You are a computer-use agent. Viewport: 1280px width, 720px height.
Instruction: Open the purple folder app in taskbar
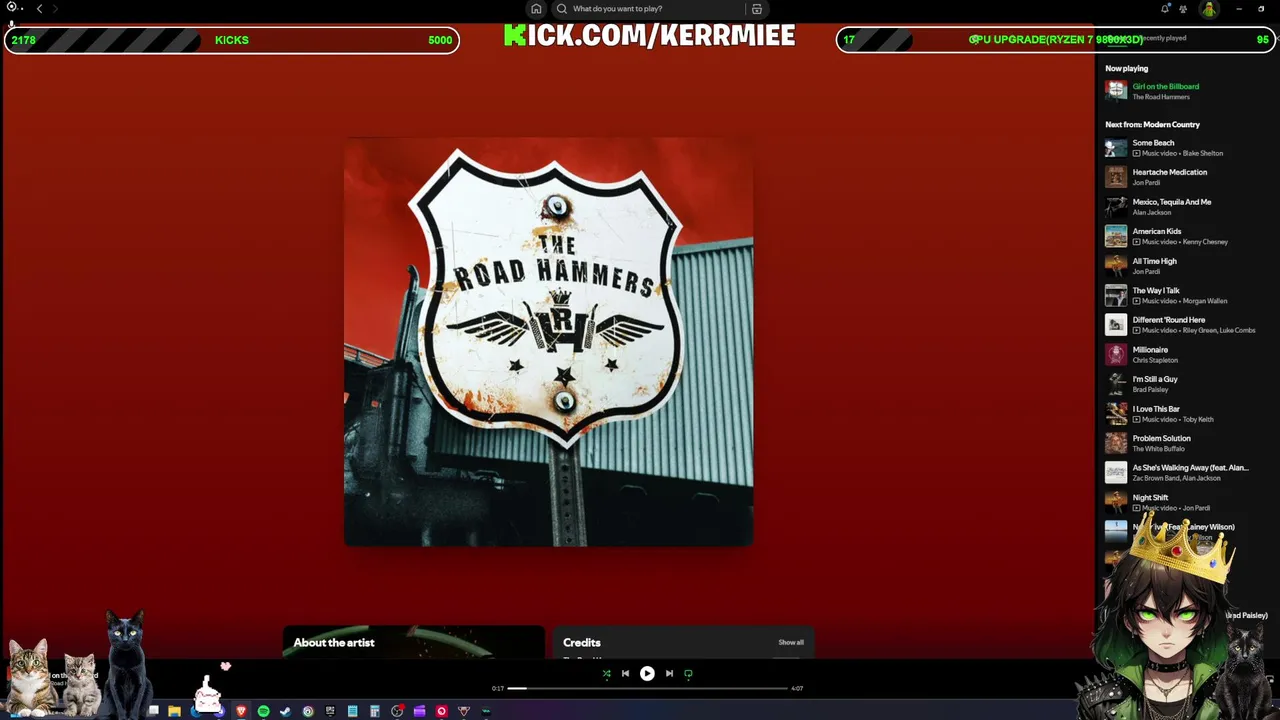tap(419, 711)
